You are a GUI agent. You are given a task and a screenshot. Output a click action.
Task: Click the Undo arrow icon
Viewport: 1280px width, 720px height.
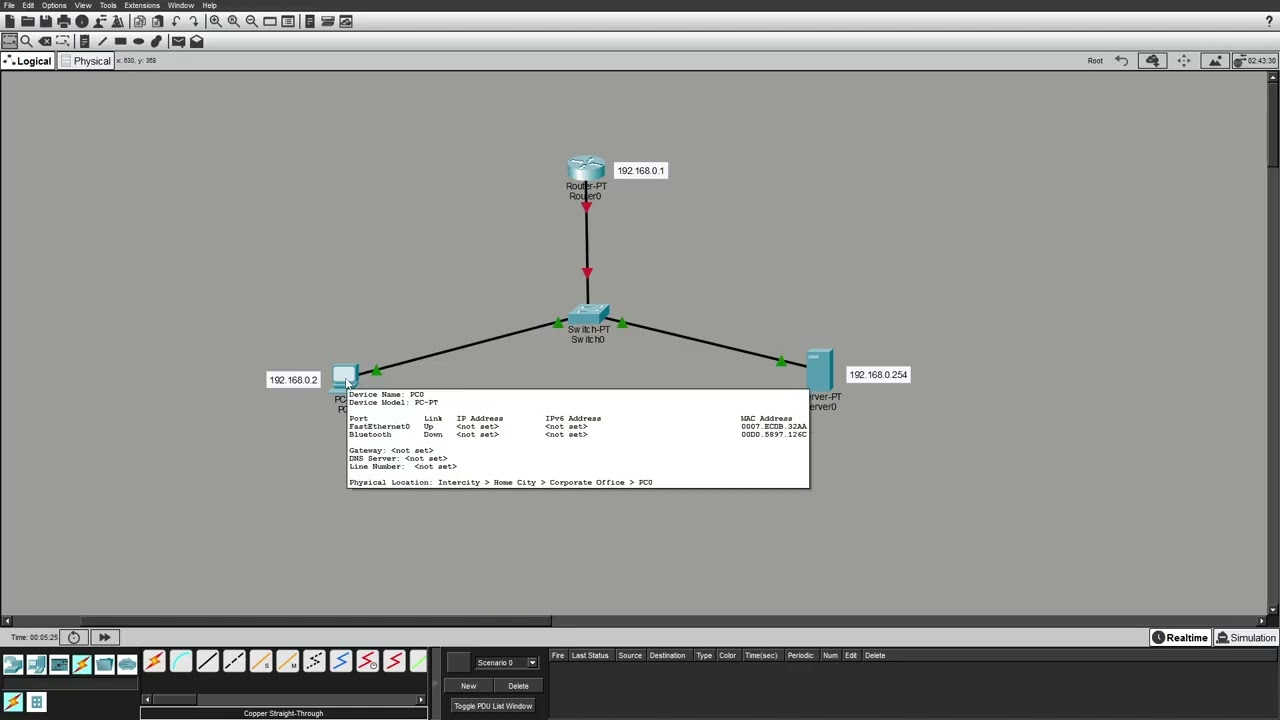(x=176, y=21)
